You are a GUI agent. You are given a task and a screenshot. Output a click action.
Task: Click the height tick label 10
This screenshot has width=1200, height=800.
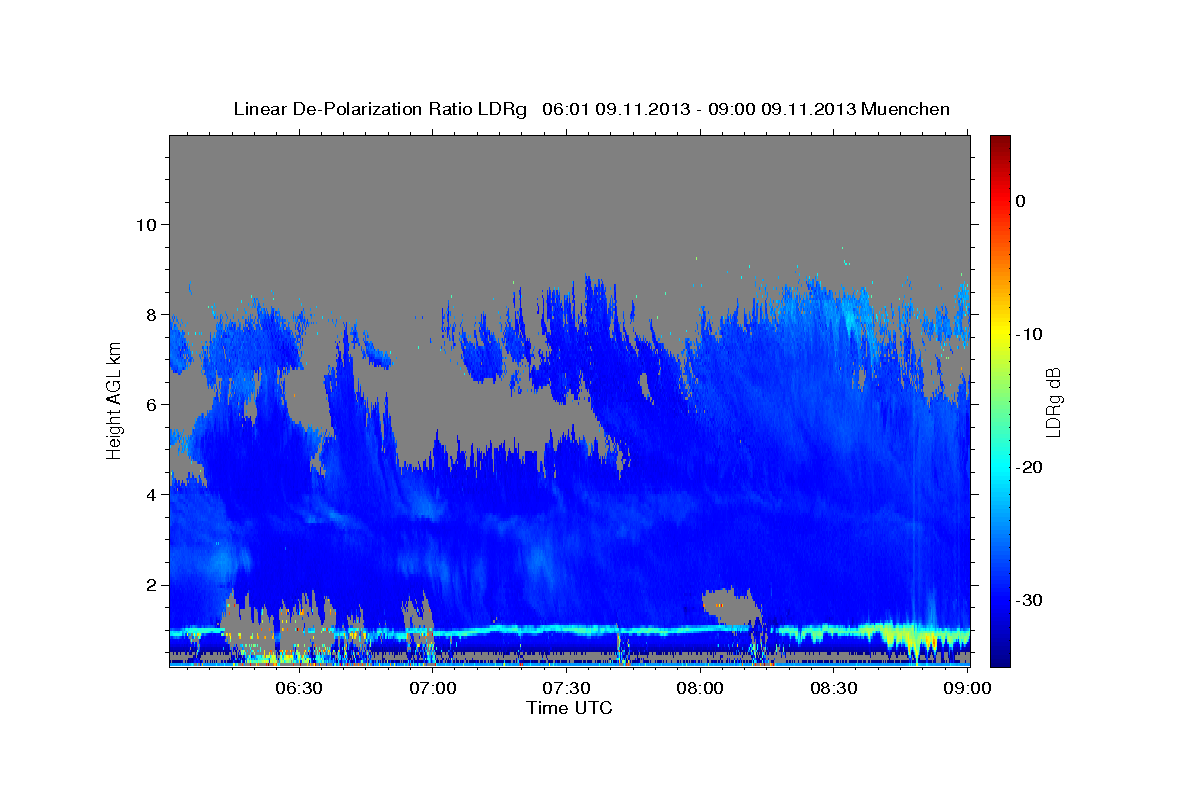coord(145,224)
